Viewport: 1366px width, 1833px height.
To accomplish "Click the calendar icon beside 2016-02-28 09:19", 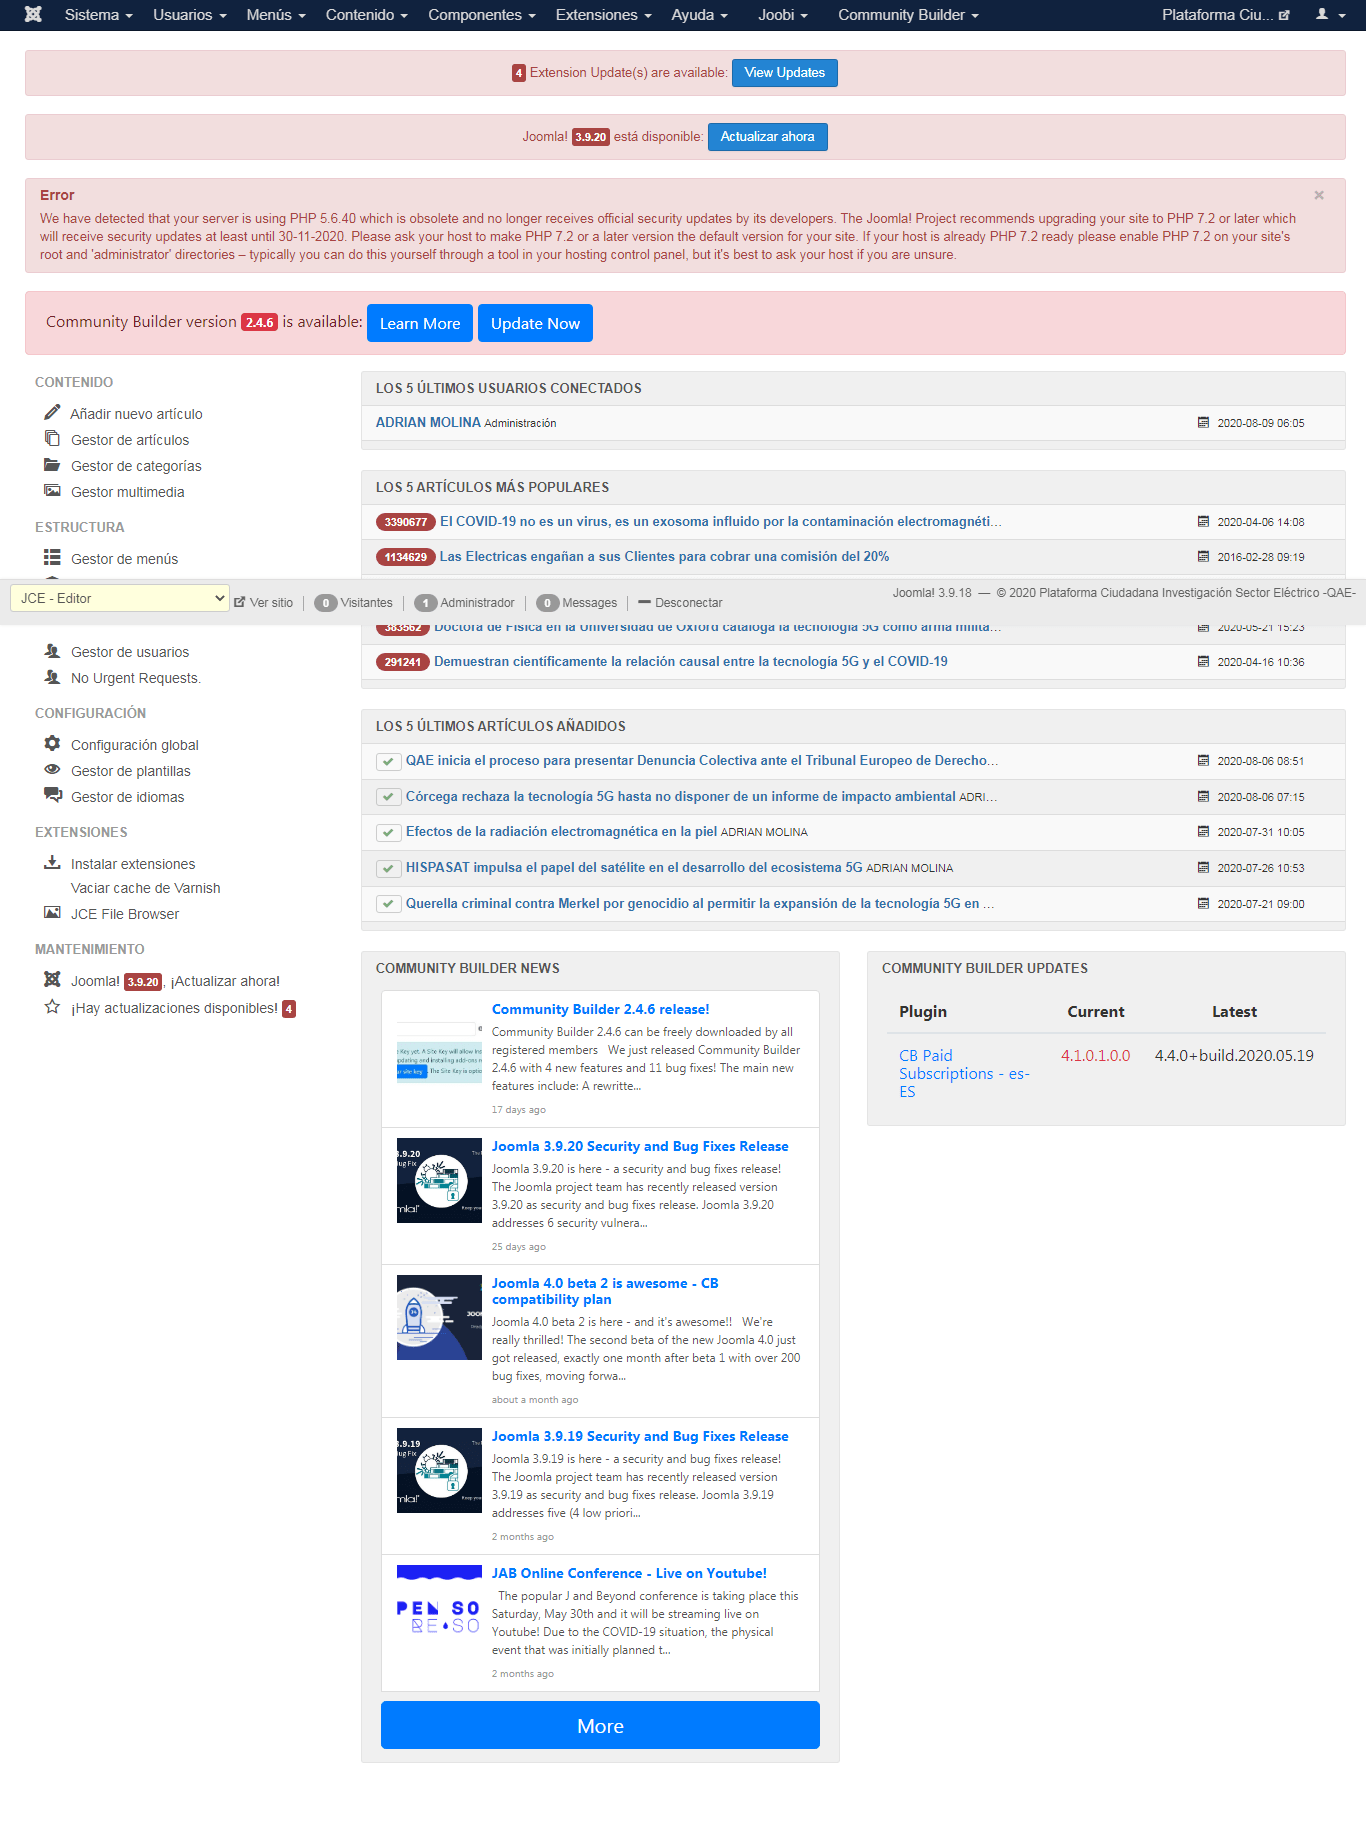I will (1203, 556).
